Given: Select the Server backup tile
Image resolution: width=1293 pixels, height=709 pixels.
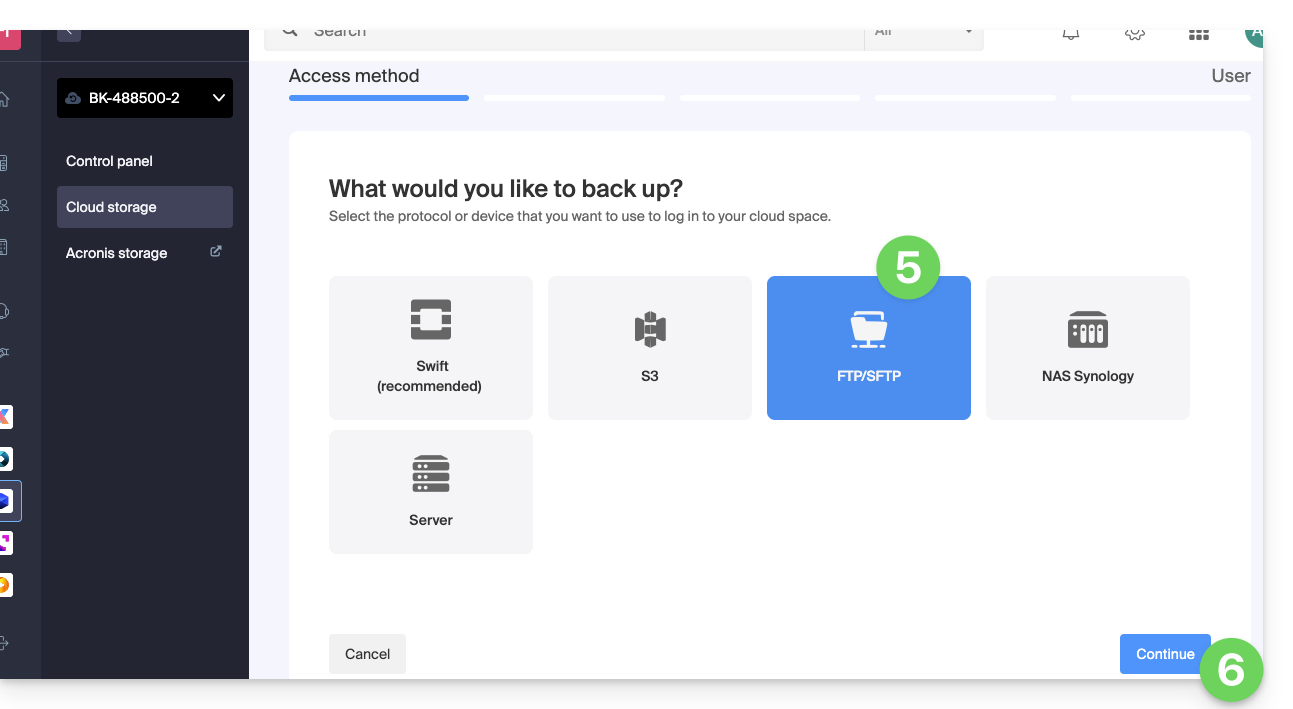Looking at the screenshot, I should (430, 491).
